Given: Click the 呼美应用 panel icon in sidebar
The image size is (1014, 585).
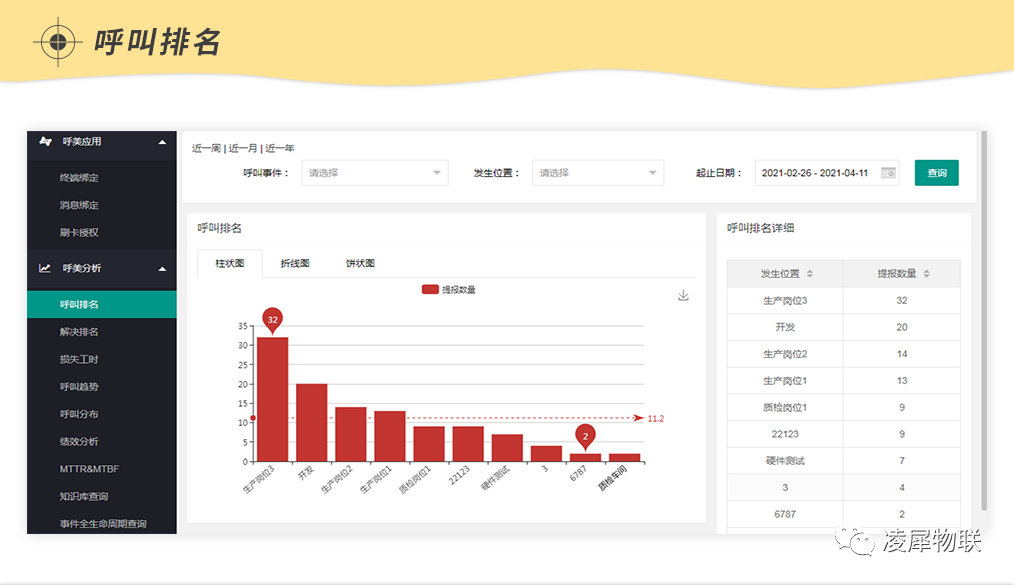Looking at the screenshot, I should coord(43,142).
